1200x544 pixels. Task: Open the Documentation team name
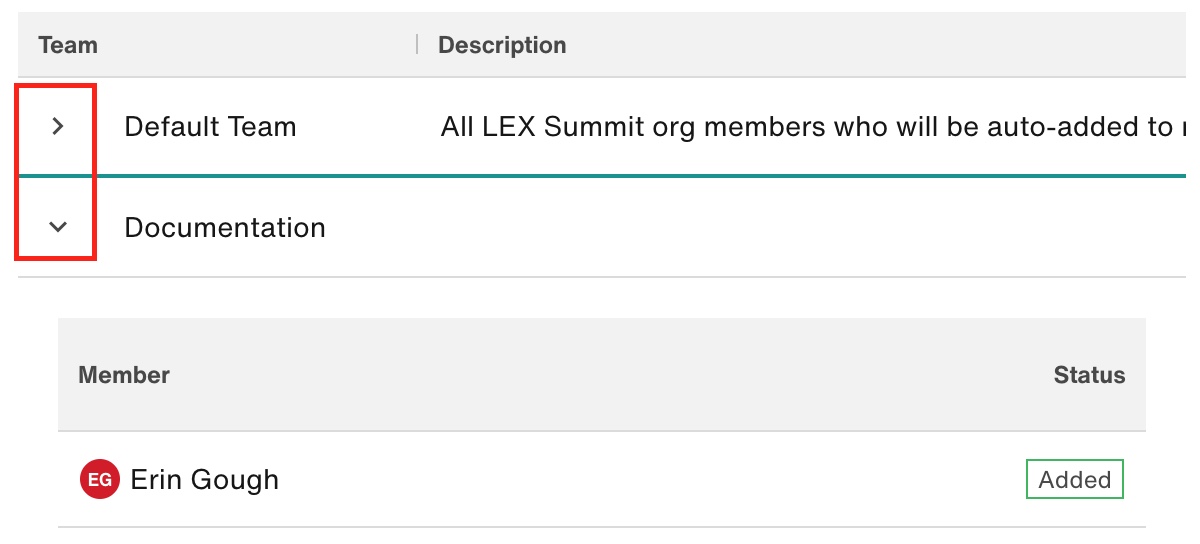tap(225, 227)
